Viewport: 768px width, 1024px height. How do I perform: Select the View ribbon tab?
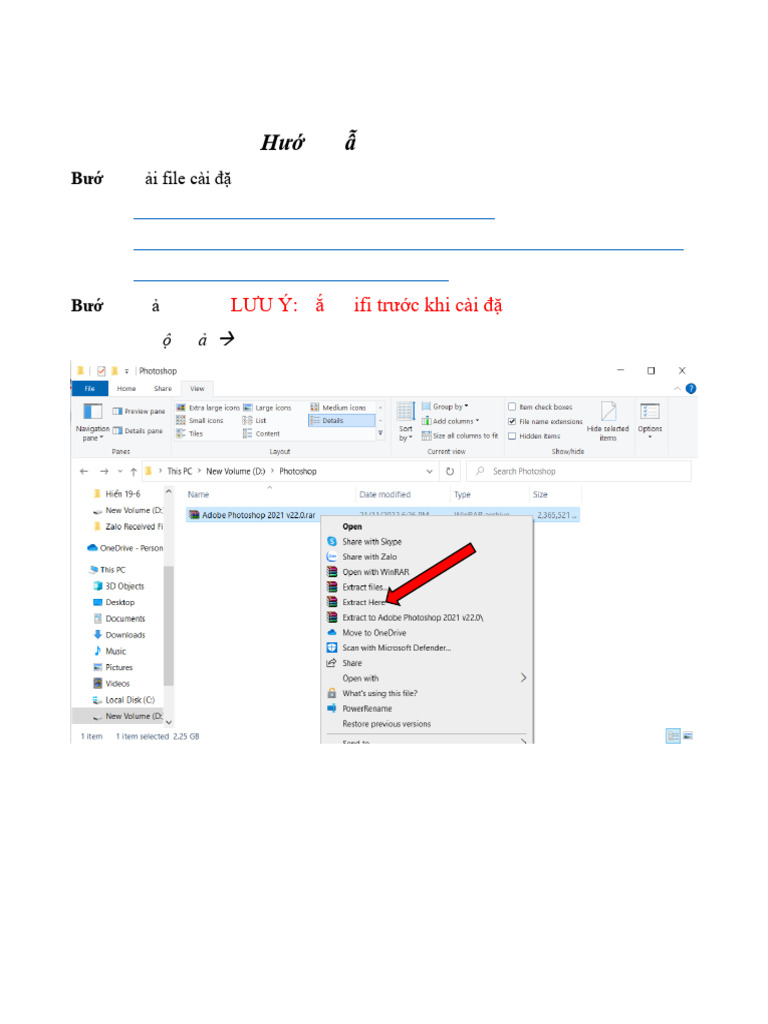pyautogui.click(x=197, y=389)
